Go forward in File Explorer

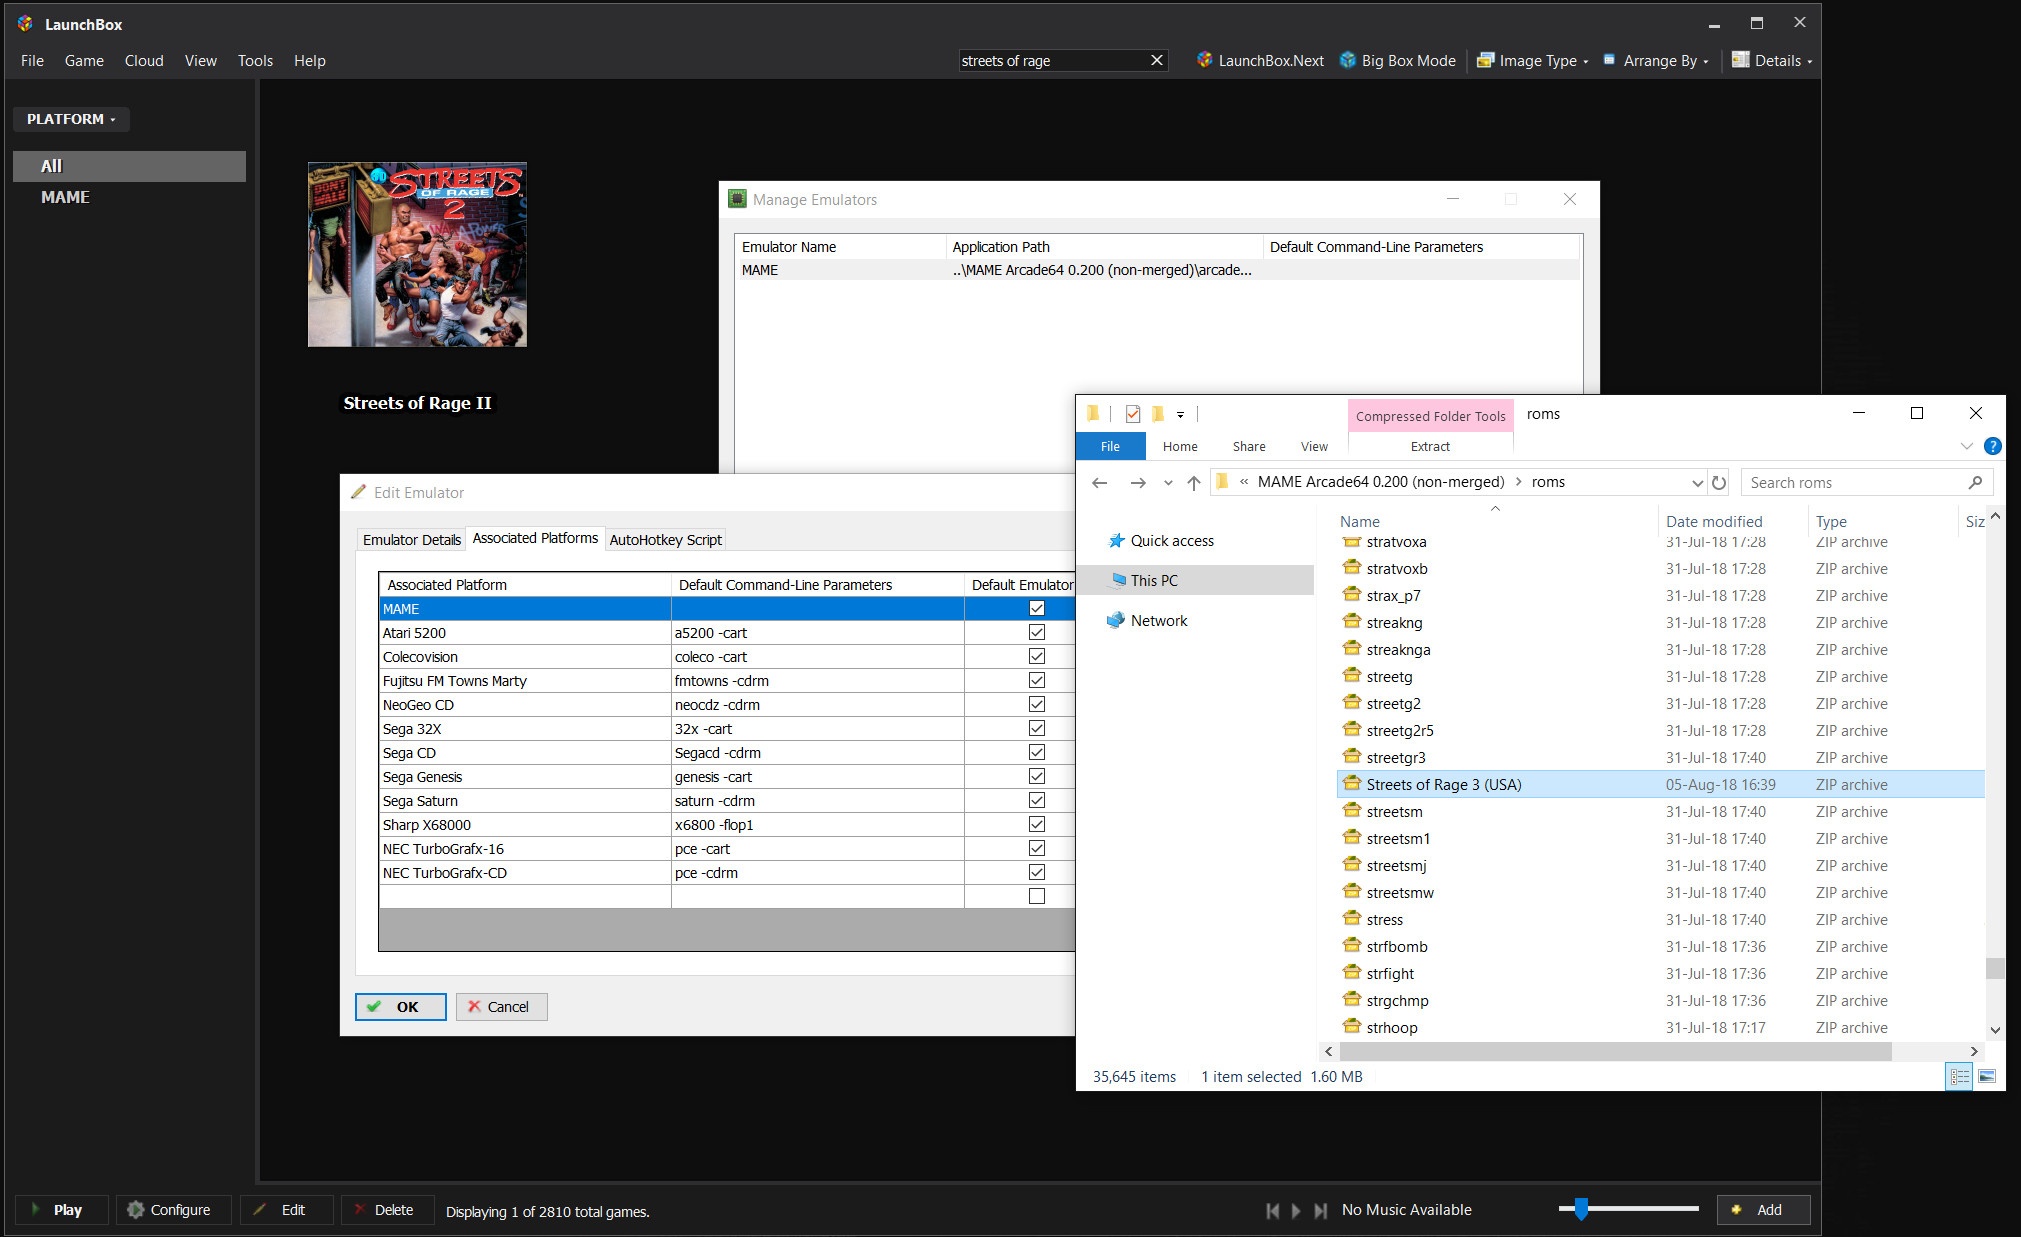(x=1138, y=483)
